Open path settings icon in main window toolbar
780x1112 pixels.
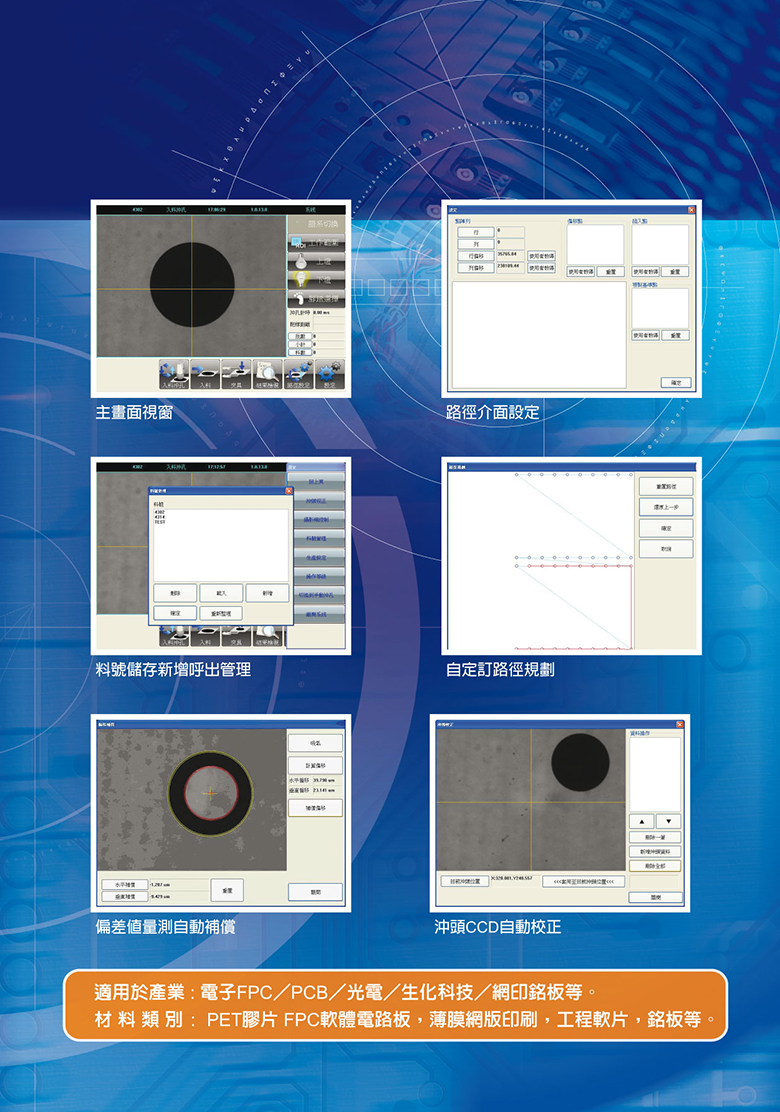coord(299,374)
